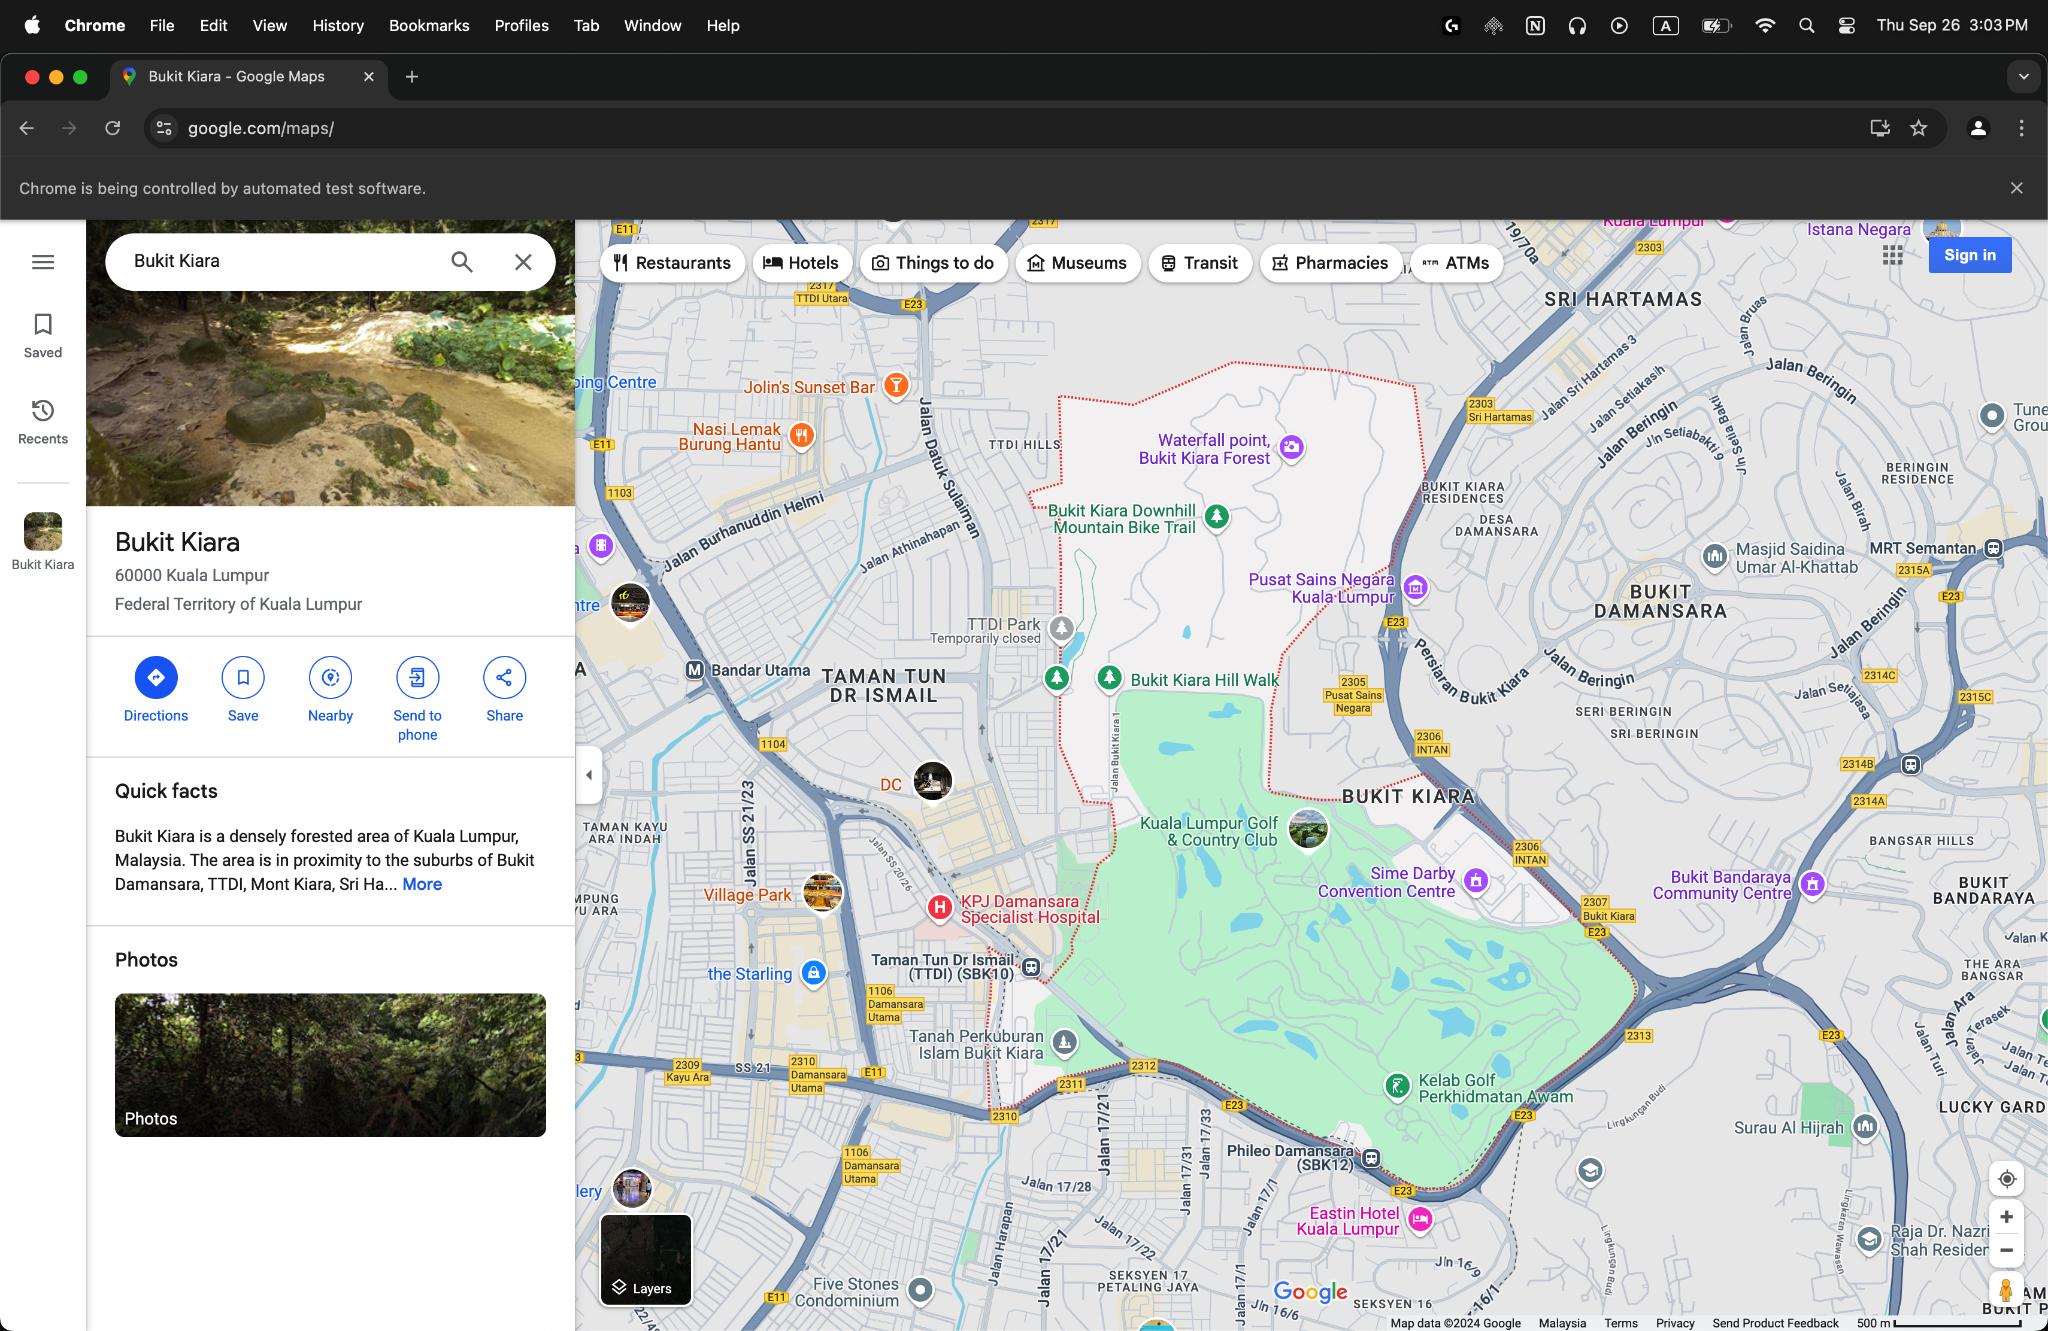Show your location on the map
This screenshot has width=2048, height=1331.
click(2006, 1179)
